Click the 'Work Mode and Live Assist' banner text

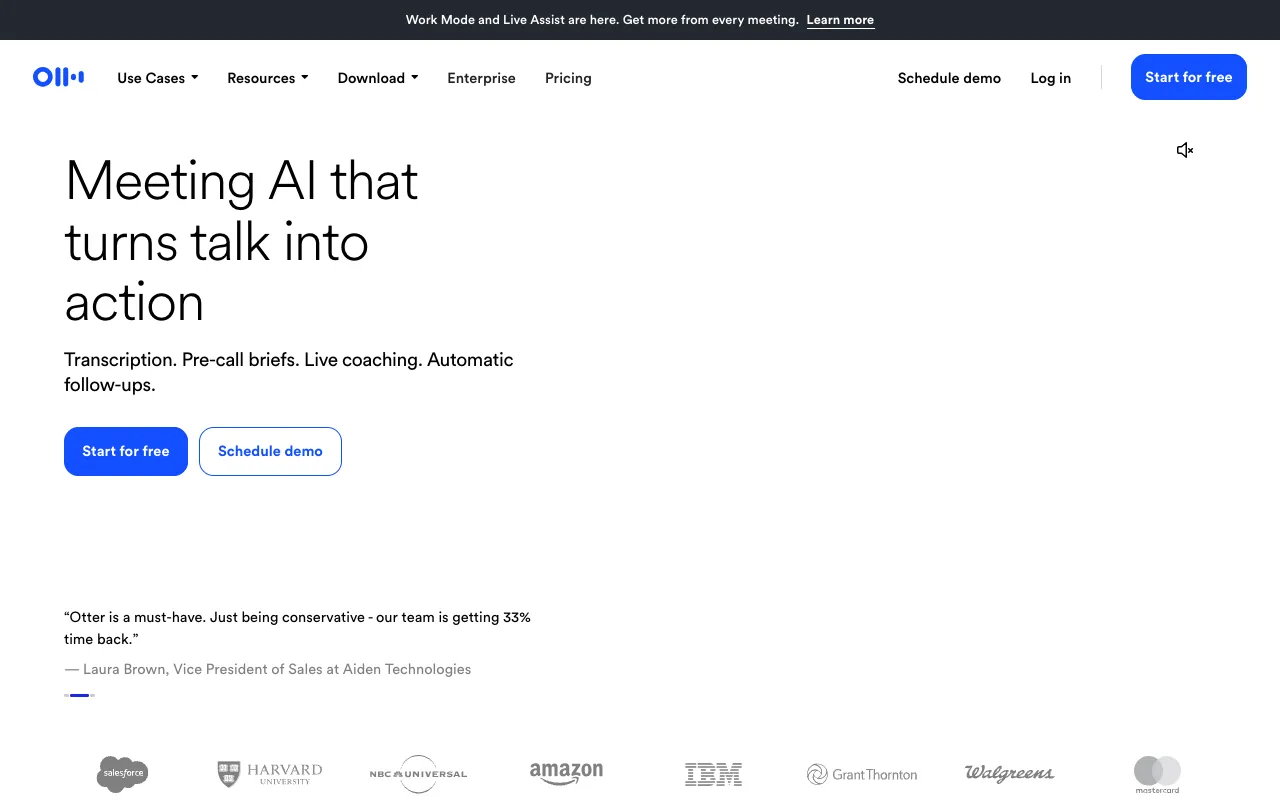(602, 20)
